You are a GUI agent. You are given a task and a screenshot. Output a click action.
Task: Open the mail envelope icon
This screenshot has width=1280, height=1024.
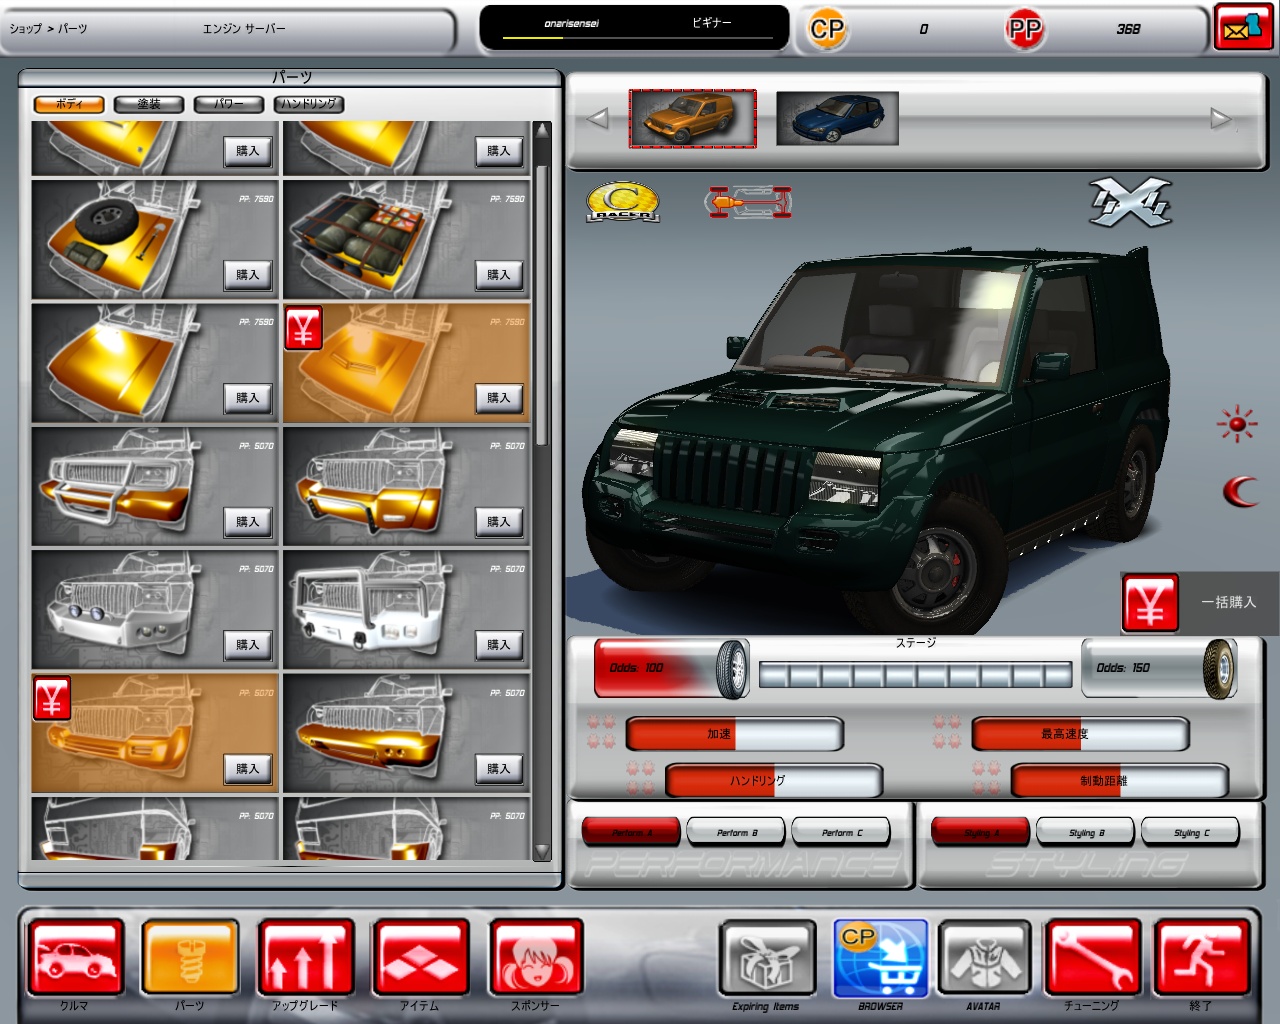point(1243,28)
